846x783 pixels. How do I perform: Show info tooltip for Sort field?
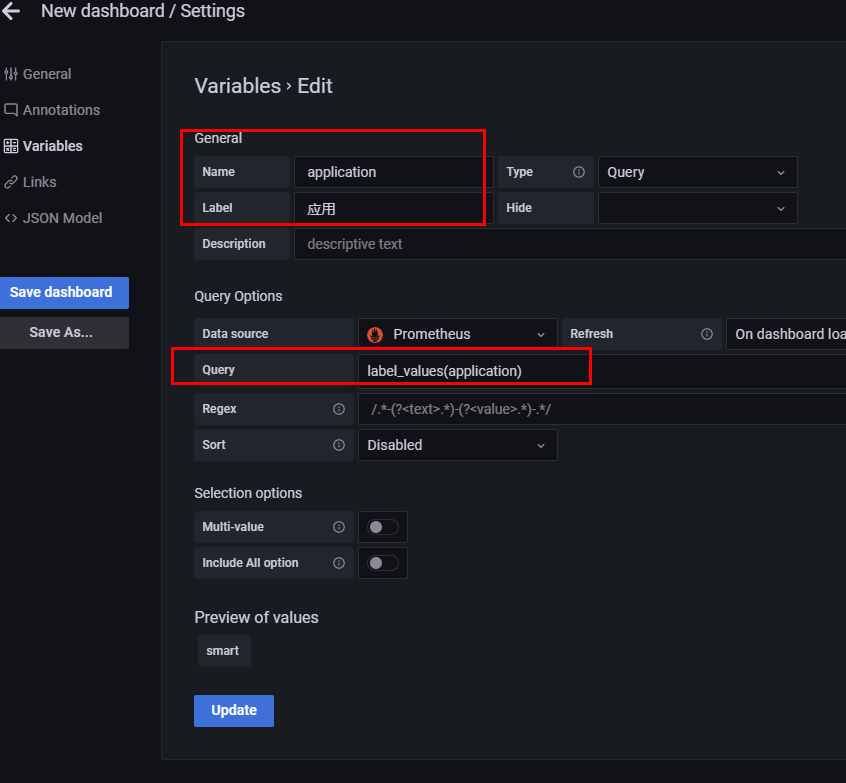[x=339, y=445]
